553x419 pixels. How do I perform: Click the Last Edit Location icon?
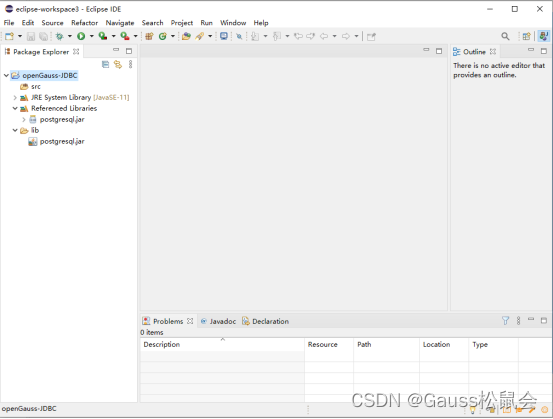[x=298, y=36]
